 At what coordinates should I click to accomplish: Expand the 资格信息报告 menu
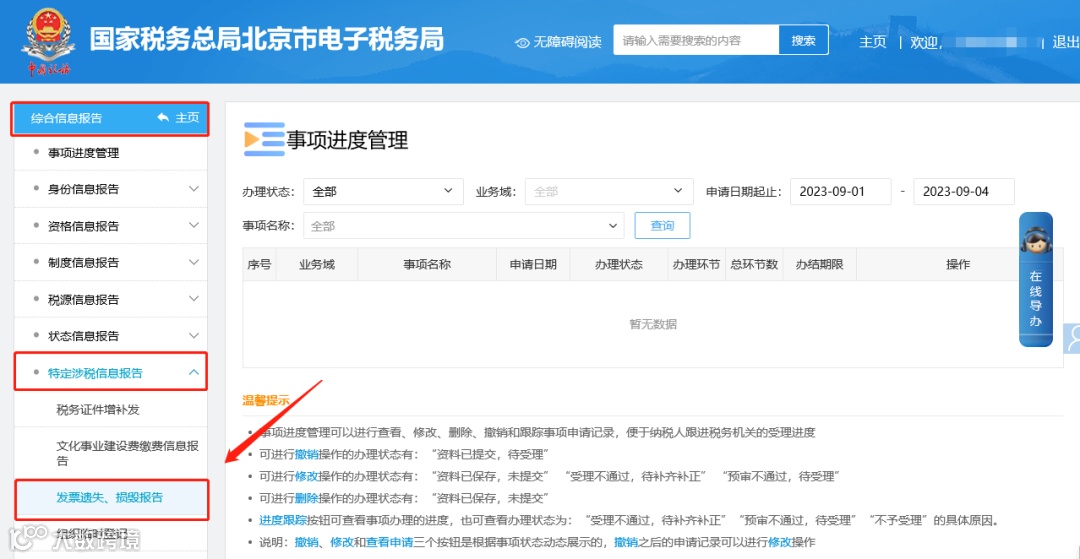coord(110,226)
